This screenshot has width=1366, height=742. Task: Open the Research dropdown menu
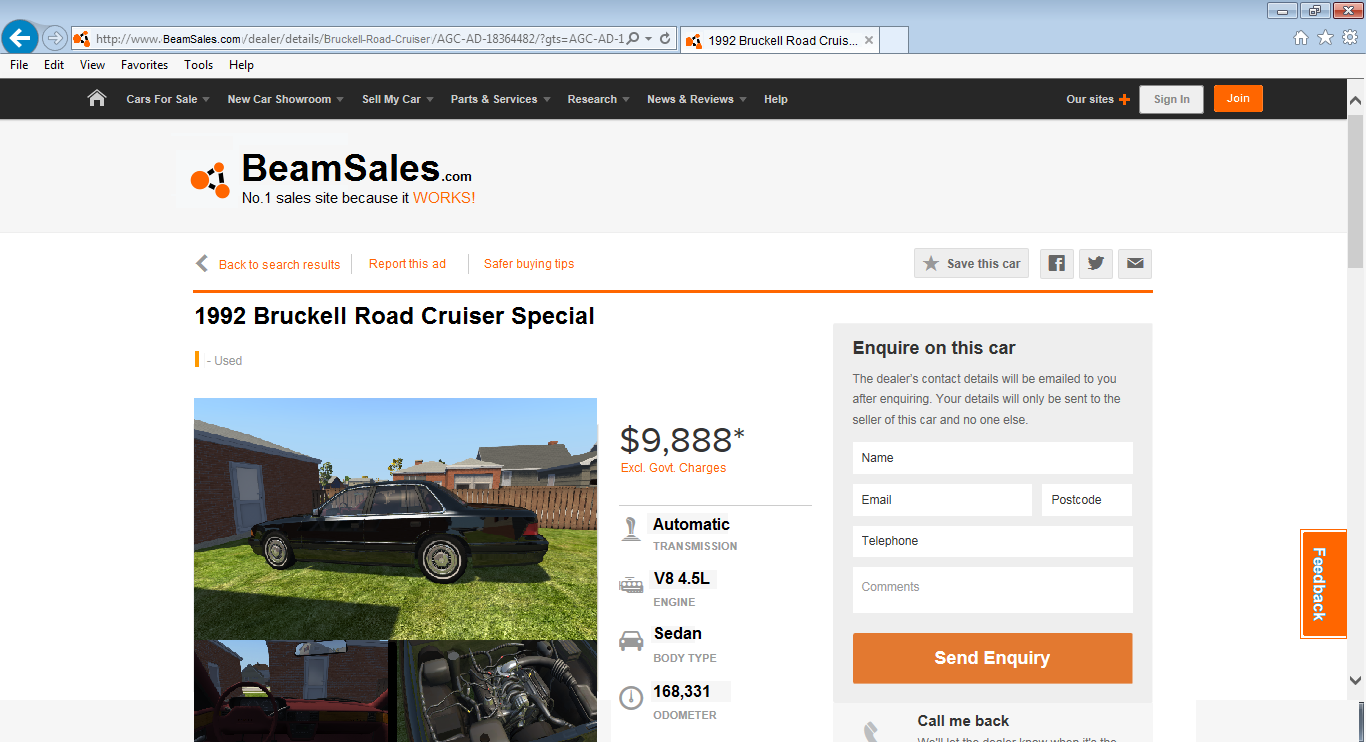pos(598,99)
